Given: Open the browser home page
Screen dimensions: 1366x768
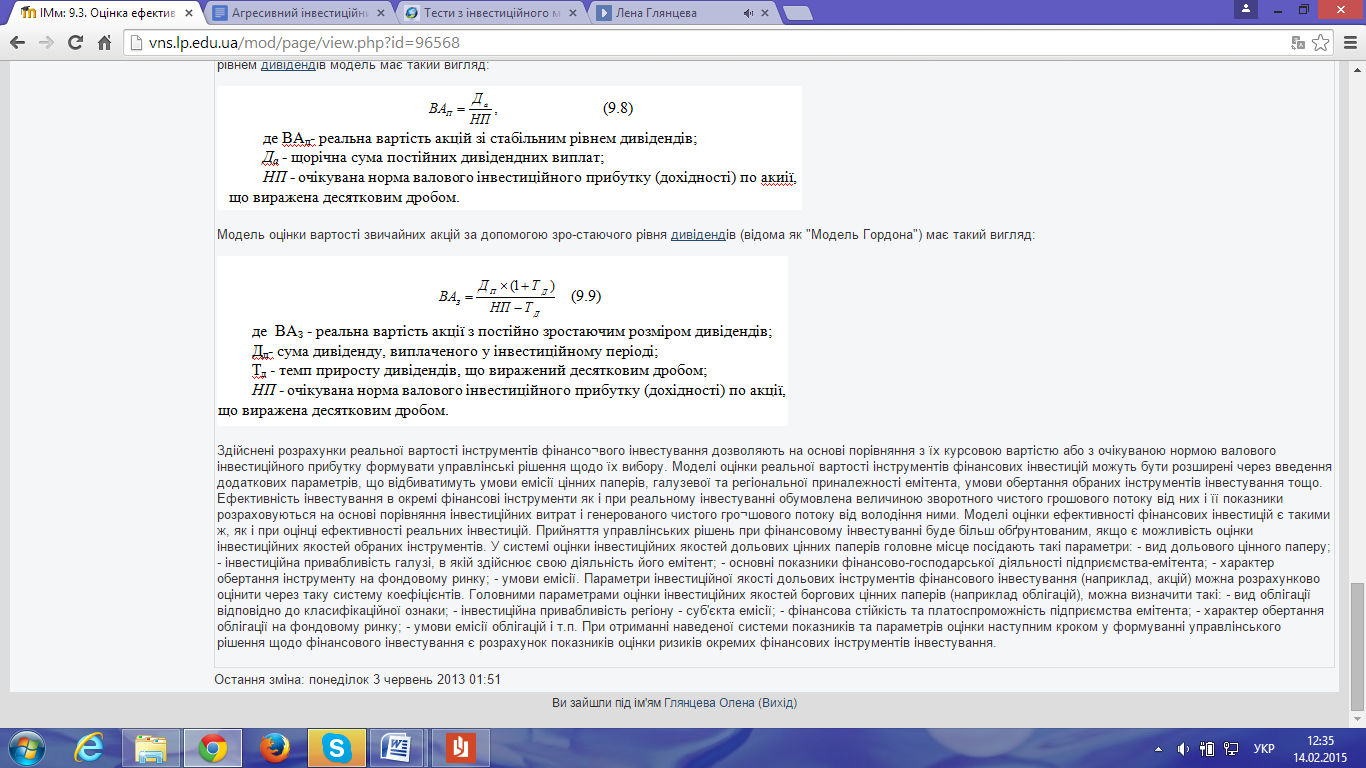Looking at the screenshot, I should tap(104, 43).
